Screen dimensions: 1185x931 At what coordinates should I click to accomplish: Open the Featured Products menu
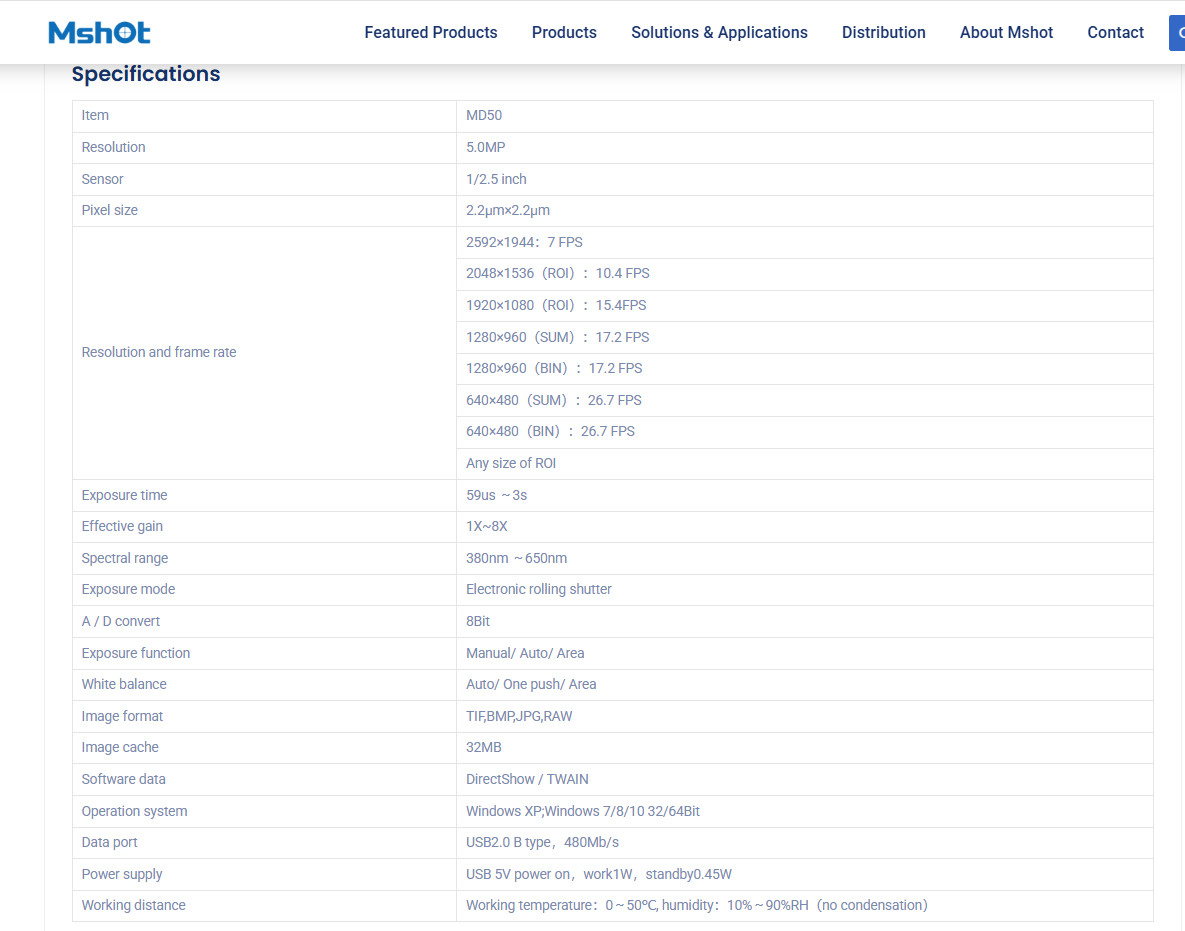coord(431,32)
